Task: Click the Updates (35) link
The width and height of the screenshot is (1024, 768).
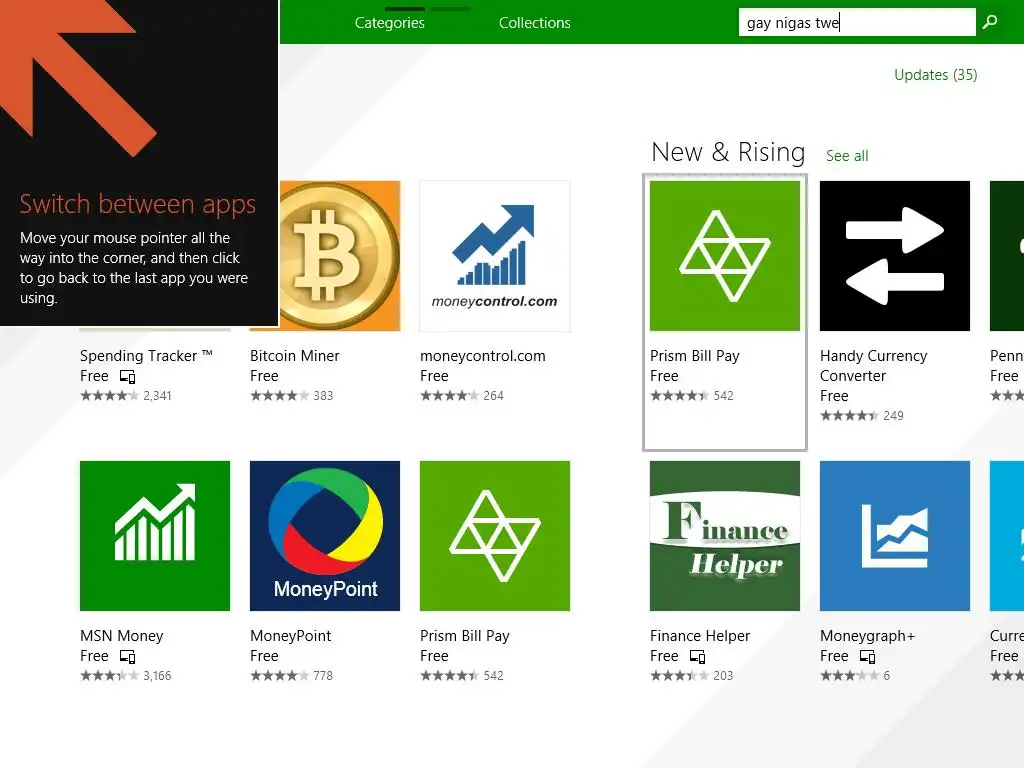Action: (936, 75)
